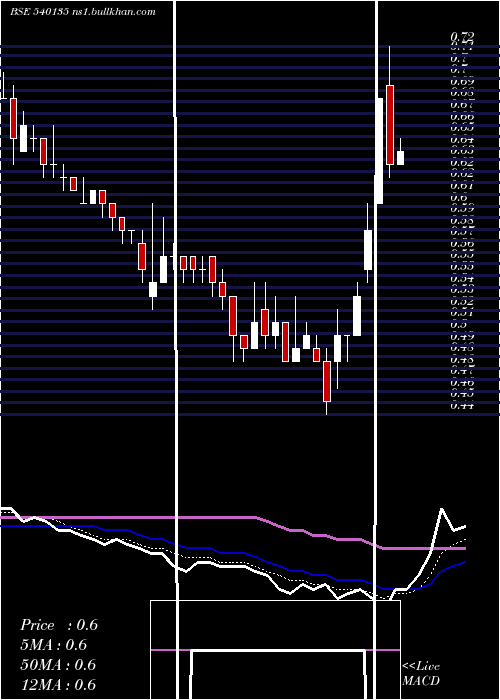Click the '50MA : 0.6' label
This screenshot has width=500, height=700.
click(x=58, y=665)
